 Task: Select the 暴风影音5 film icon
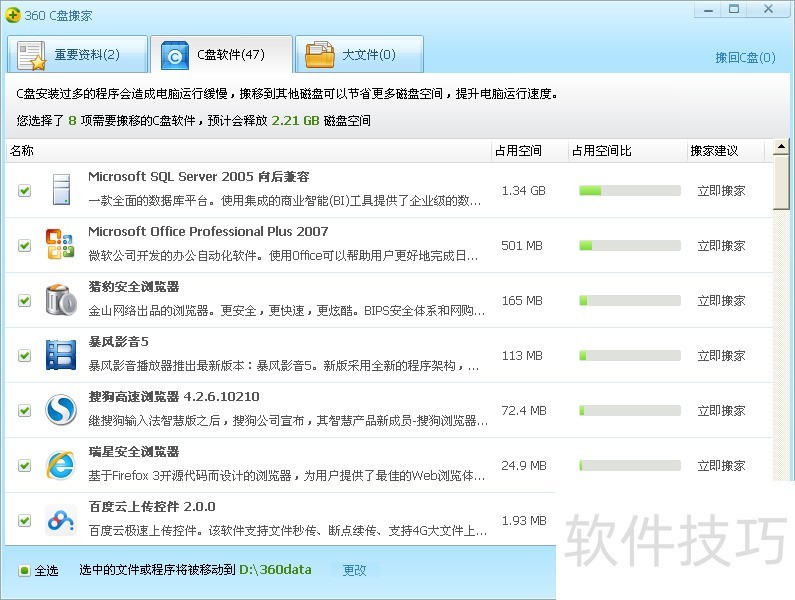[x=60, y=355]
